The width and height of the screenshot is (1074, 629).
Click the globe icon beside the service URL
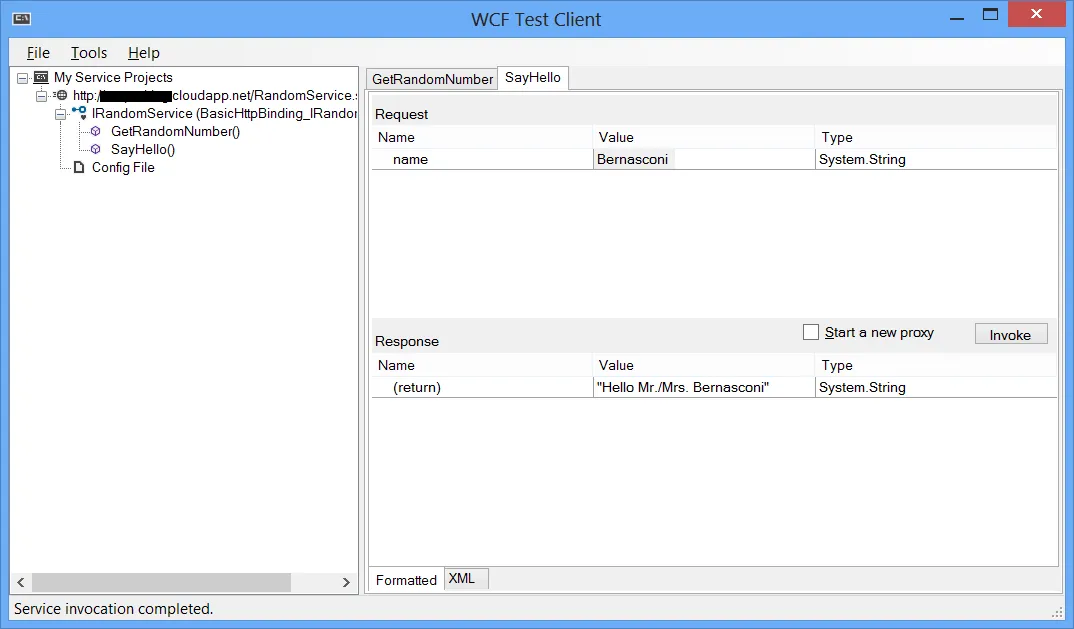(x=62, y=95)
